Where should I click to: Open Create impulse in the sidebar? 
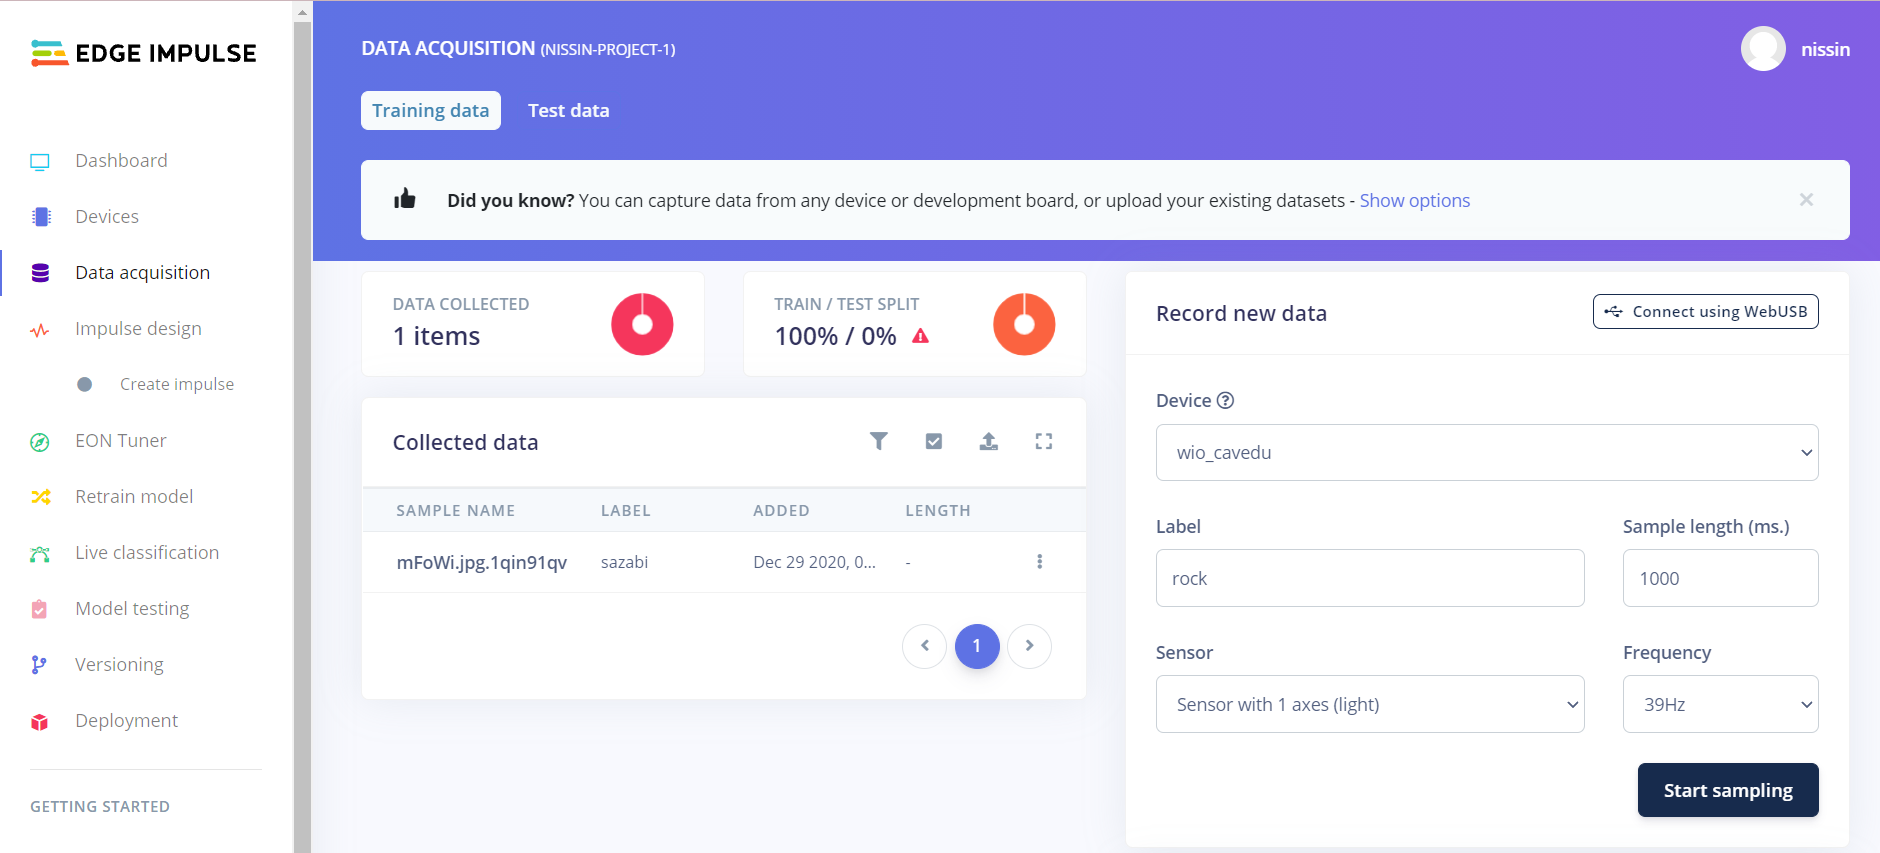coord(177,385)
